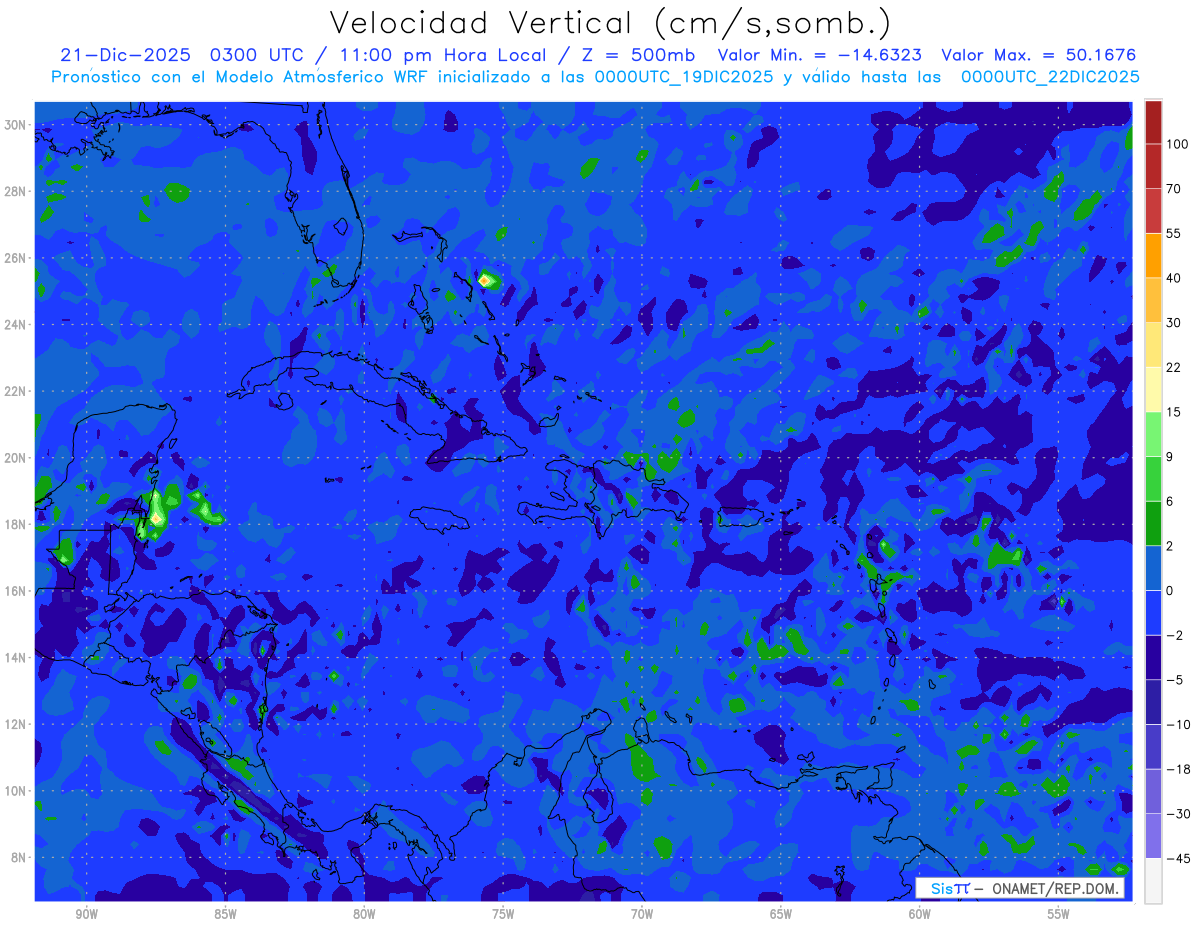
Task: Click the latitude label "26N"
Action: point(17,258)
